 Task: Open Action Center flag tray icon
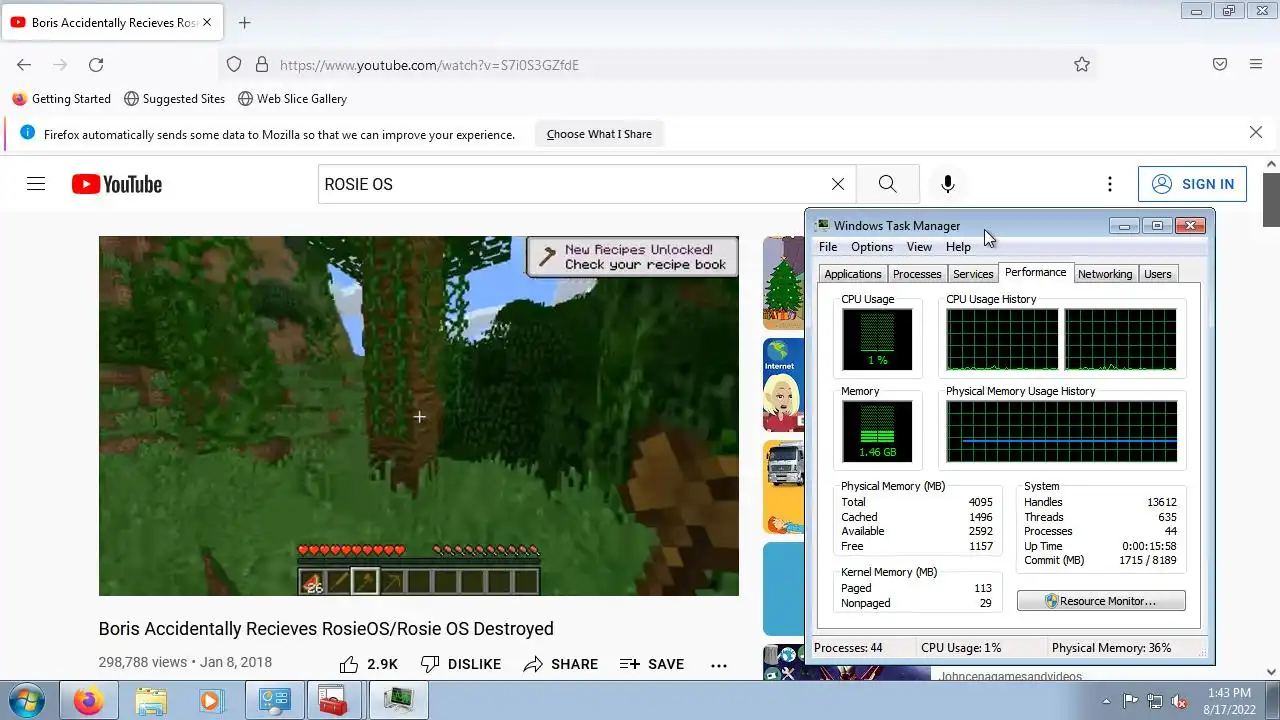coord(1130,701)
